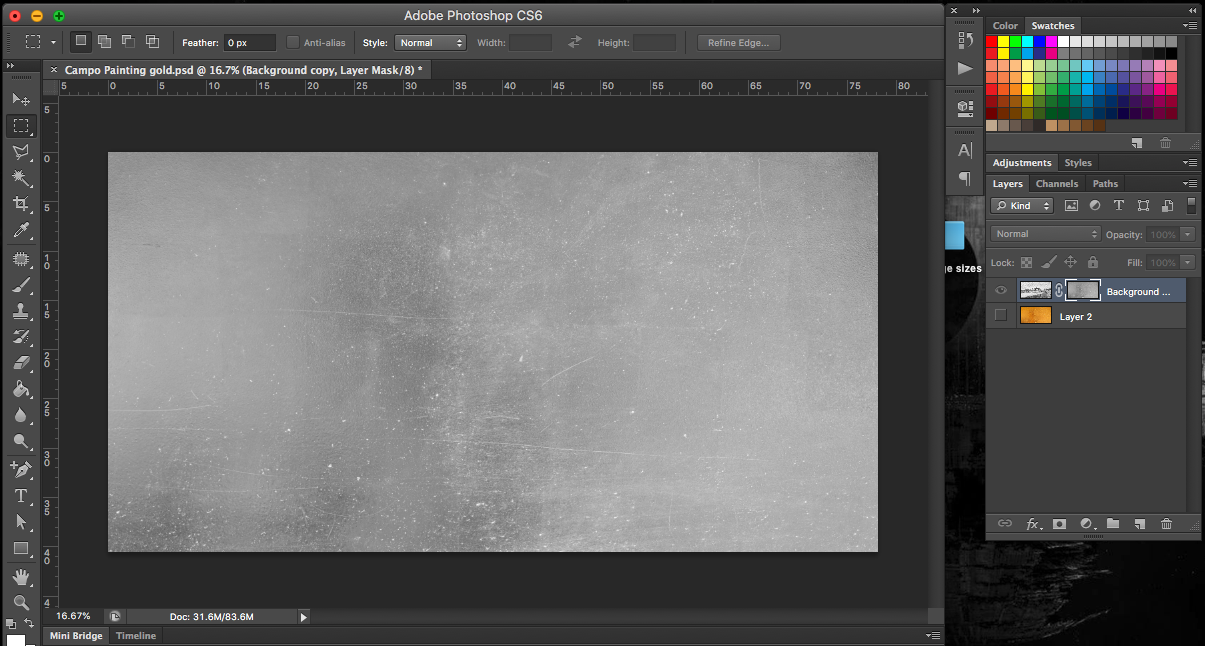Grab the Zoom tool
The image size is (1205, 646).
pos(22,603)
